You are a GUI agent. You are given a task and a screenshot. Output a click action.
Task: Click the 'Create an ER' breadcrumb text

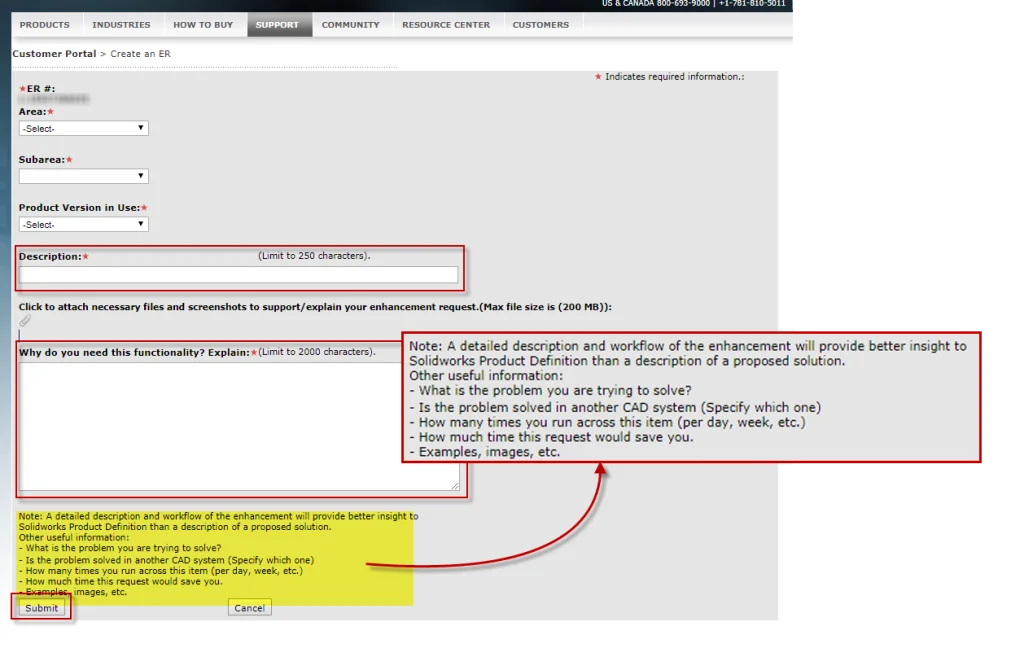[x=140, y=54]
